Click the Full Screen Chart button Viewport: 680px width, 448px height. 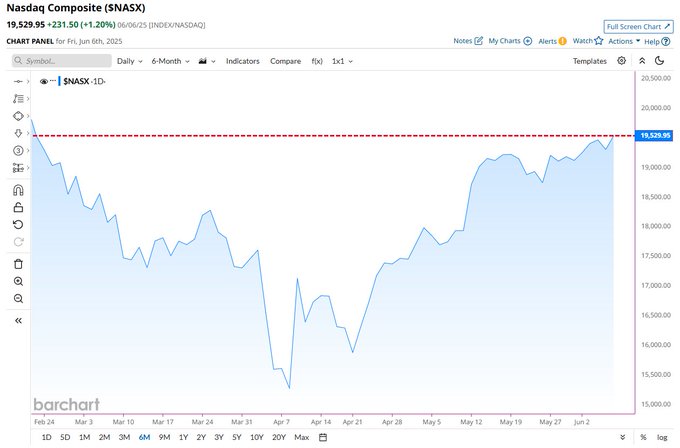(638, 26)
